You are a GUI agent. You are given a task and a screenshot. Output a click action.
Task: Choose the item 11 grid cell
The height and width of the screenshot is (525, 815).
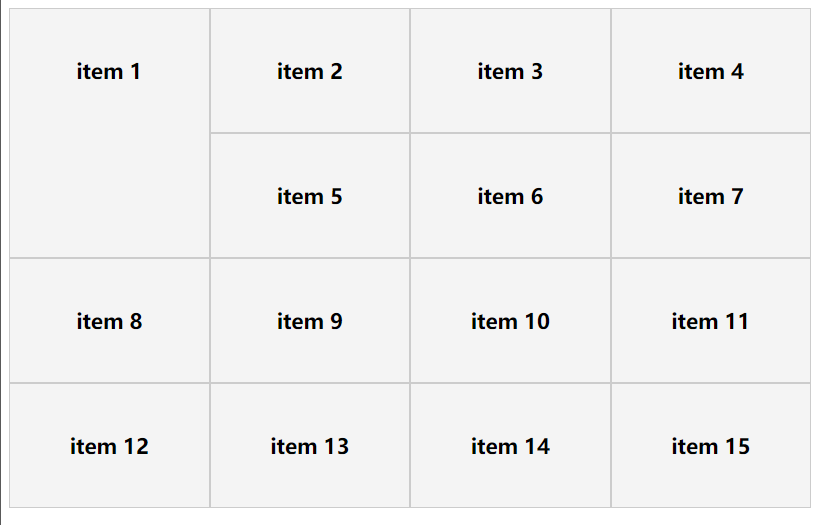tap(710, 321)
